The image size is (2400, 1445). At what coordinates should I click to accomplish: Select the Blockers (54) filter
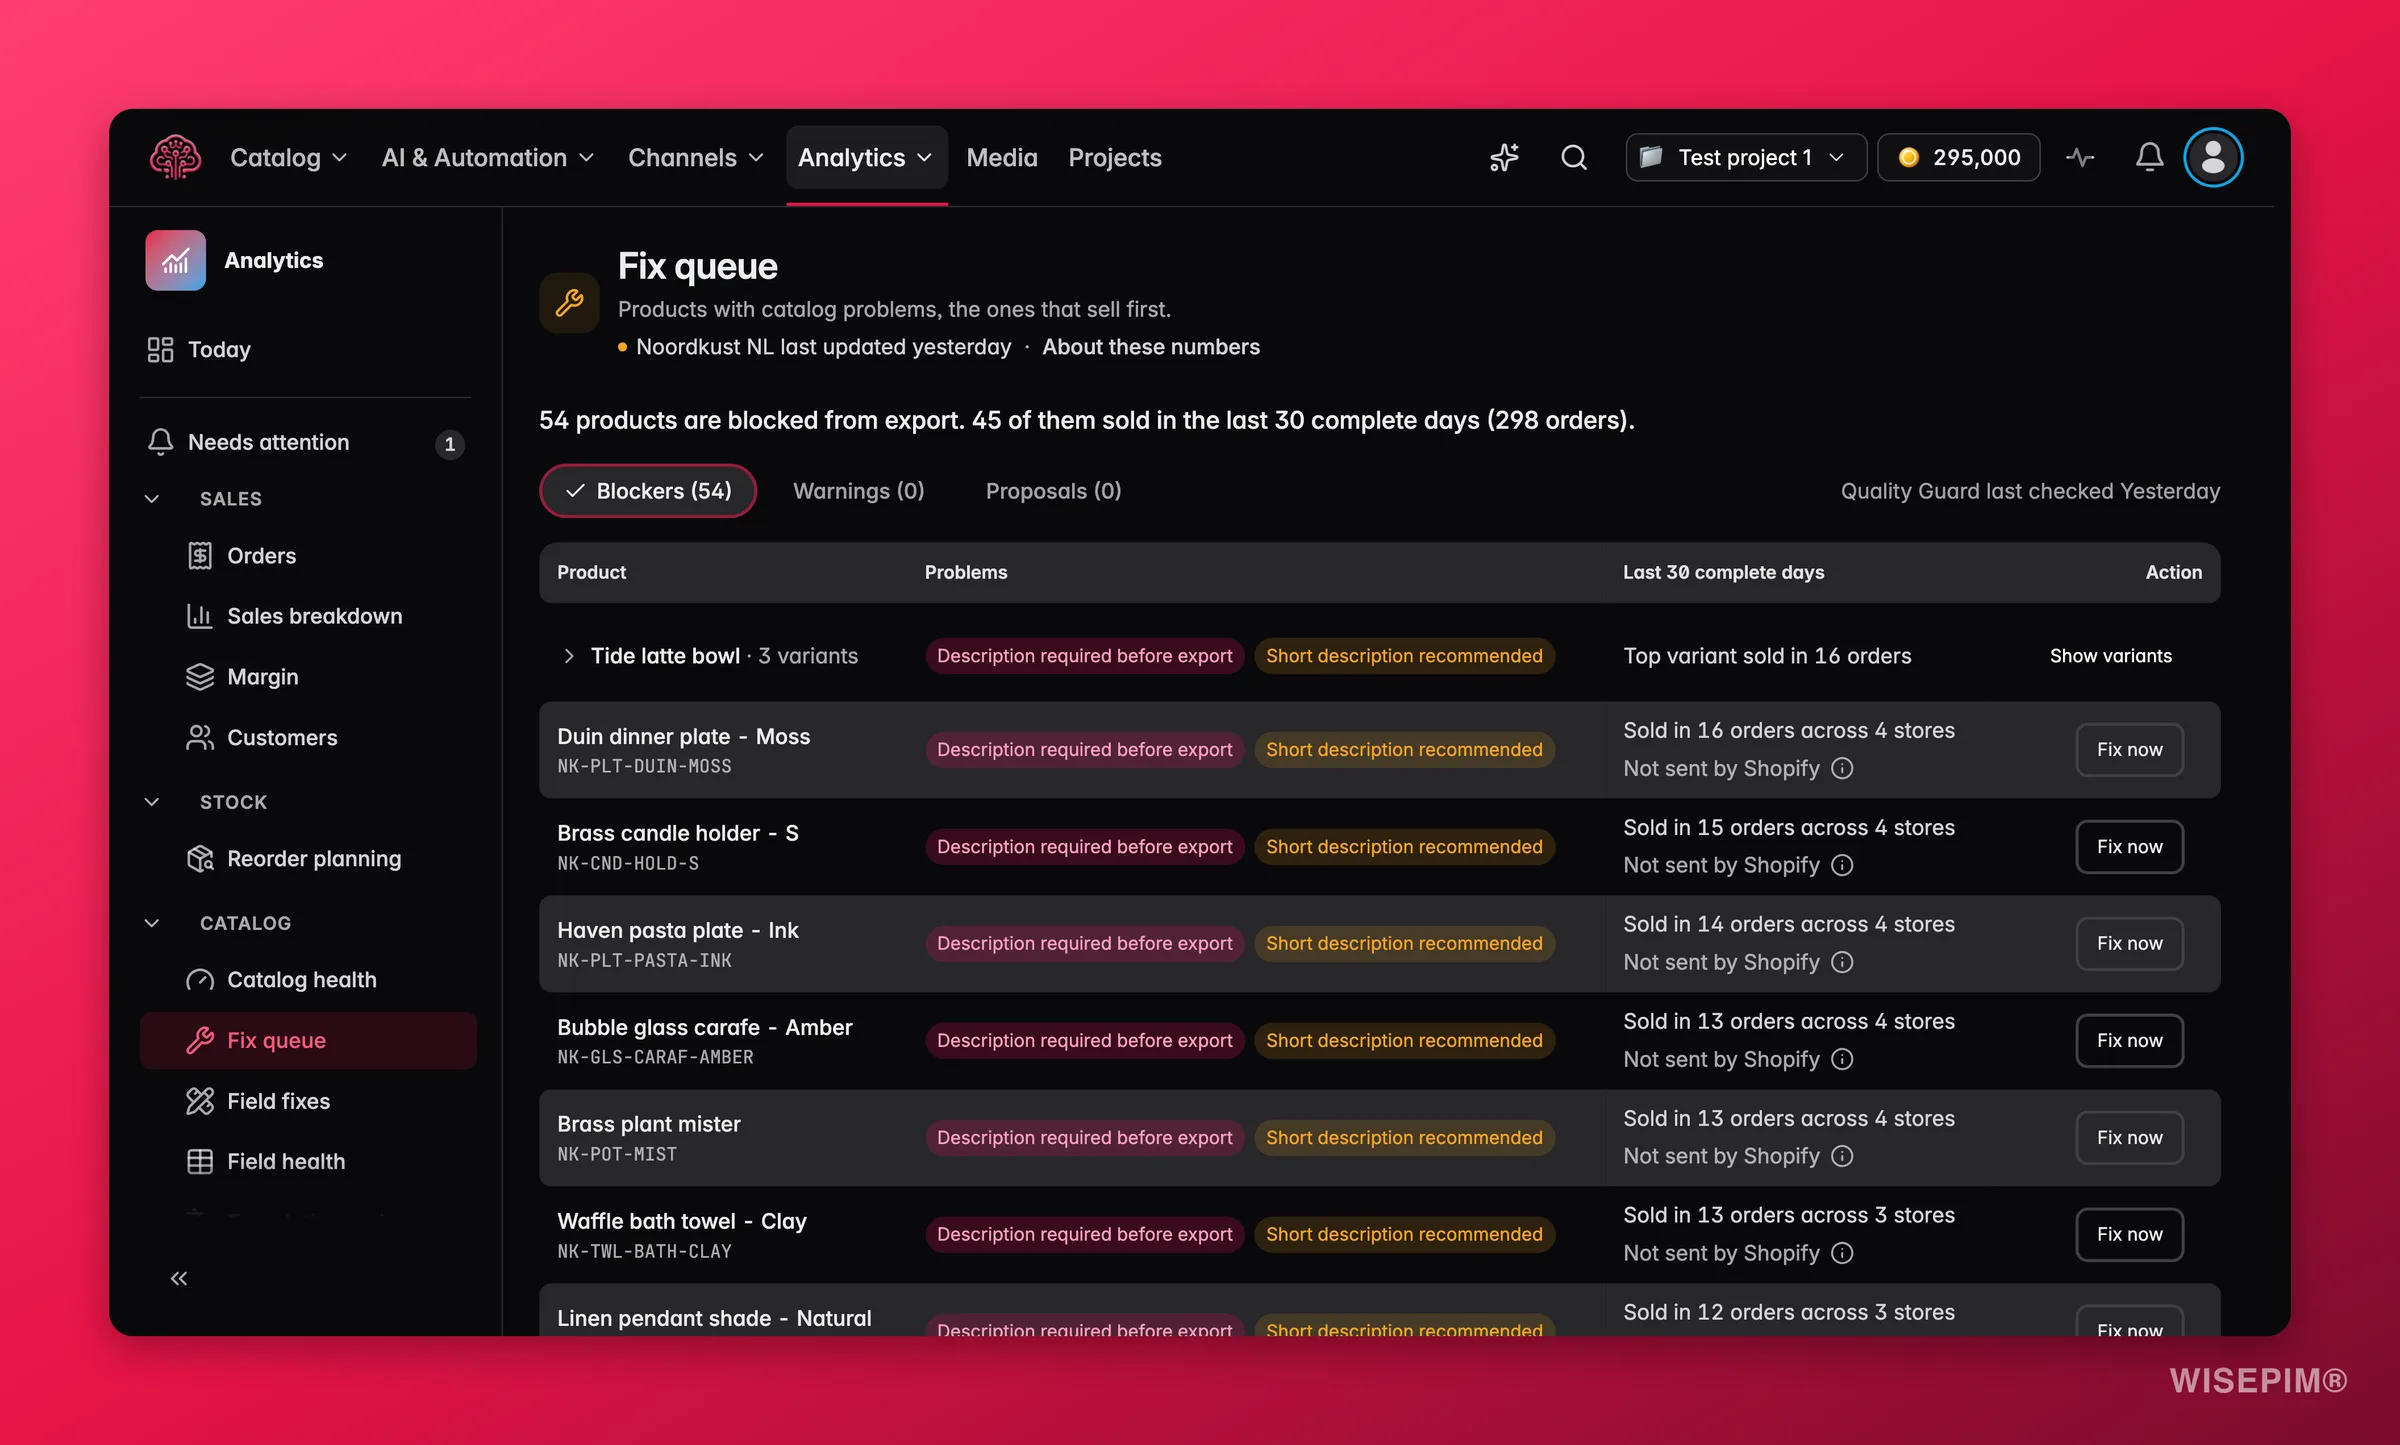point(648,491)
